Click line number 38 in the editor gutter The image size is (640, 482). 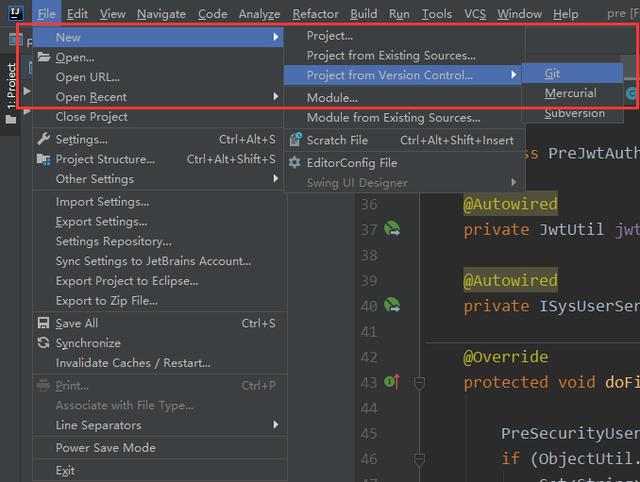[369, 255]
